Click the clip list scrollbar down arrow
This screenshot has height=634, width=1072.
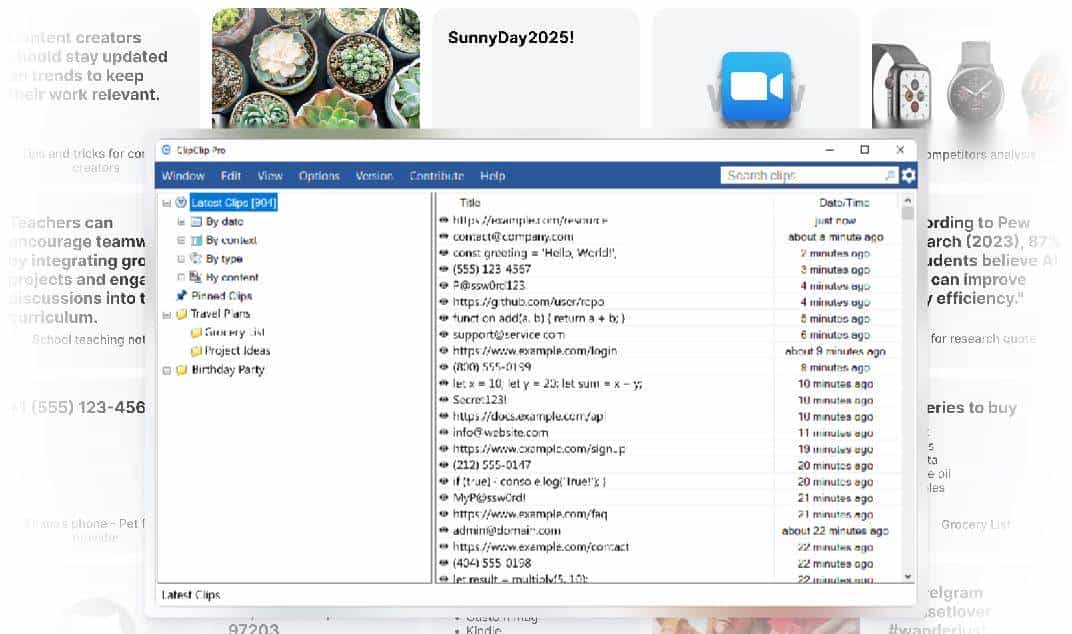tap(908, 577)
